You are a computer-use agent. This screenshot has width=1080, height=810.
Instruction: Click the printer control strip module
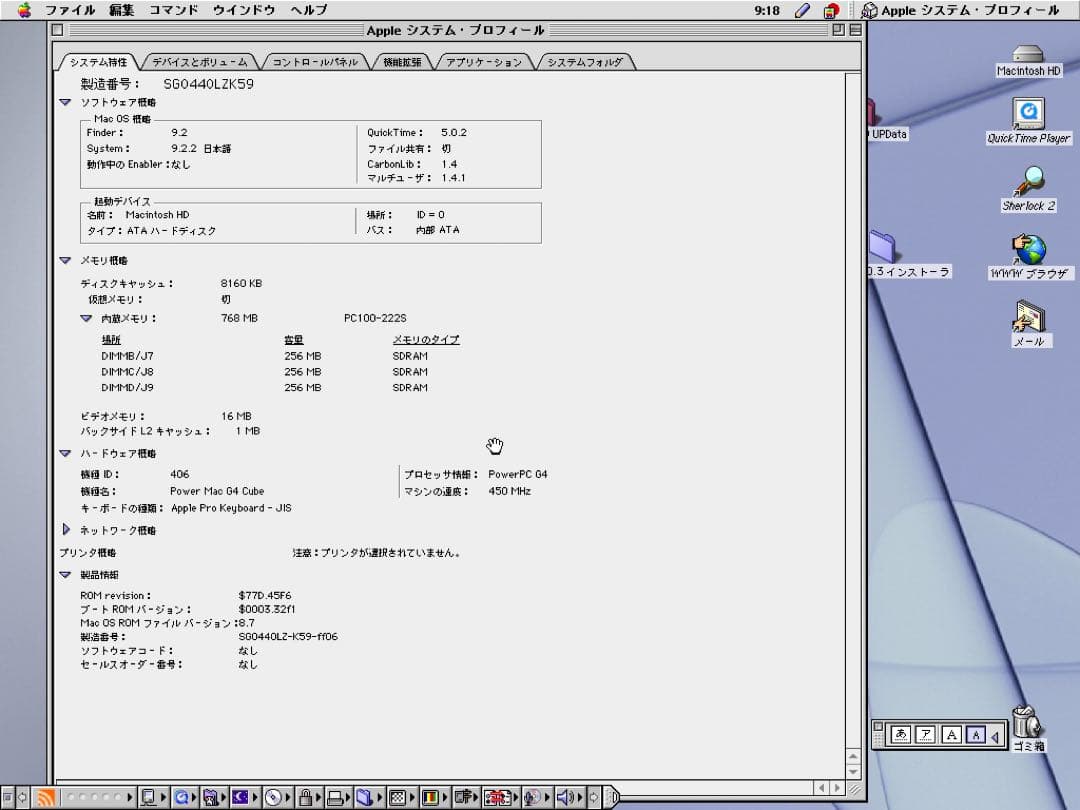click(336, 797)
